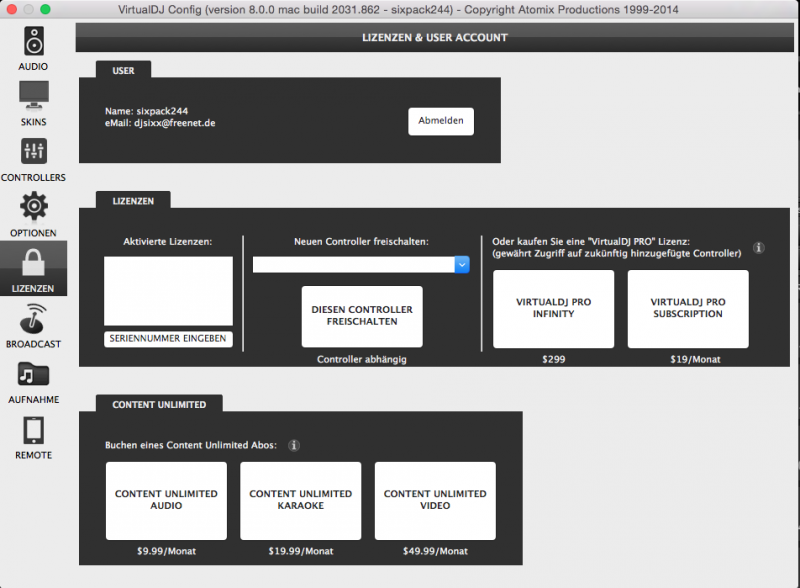
Task: Click the Abmelden button
Action: pyautogui.click(x=441, y=121)
